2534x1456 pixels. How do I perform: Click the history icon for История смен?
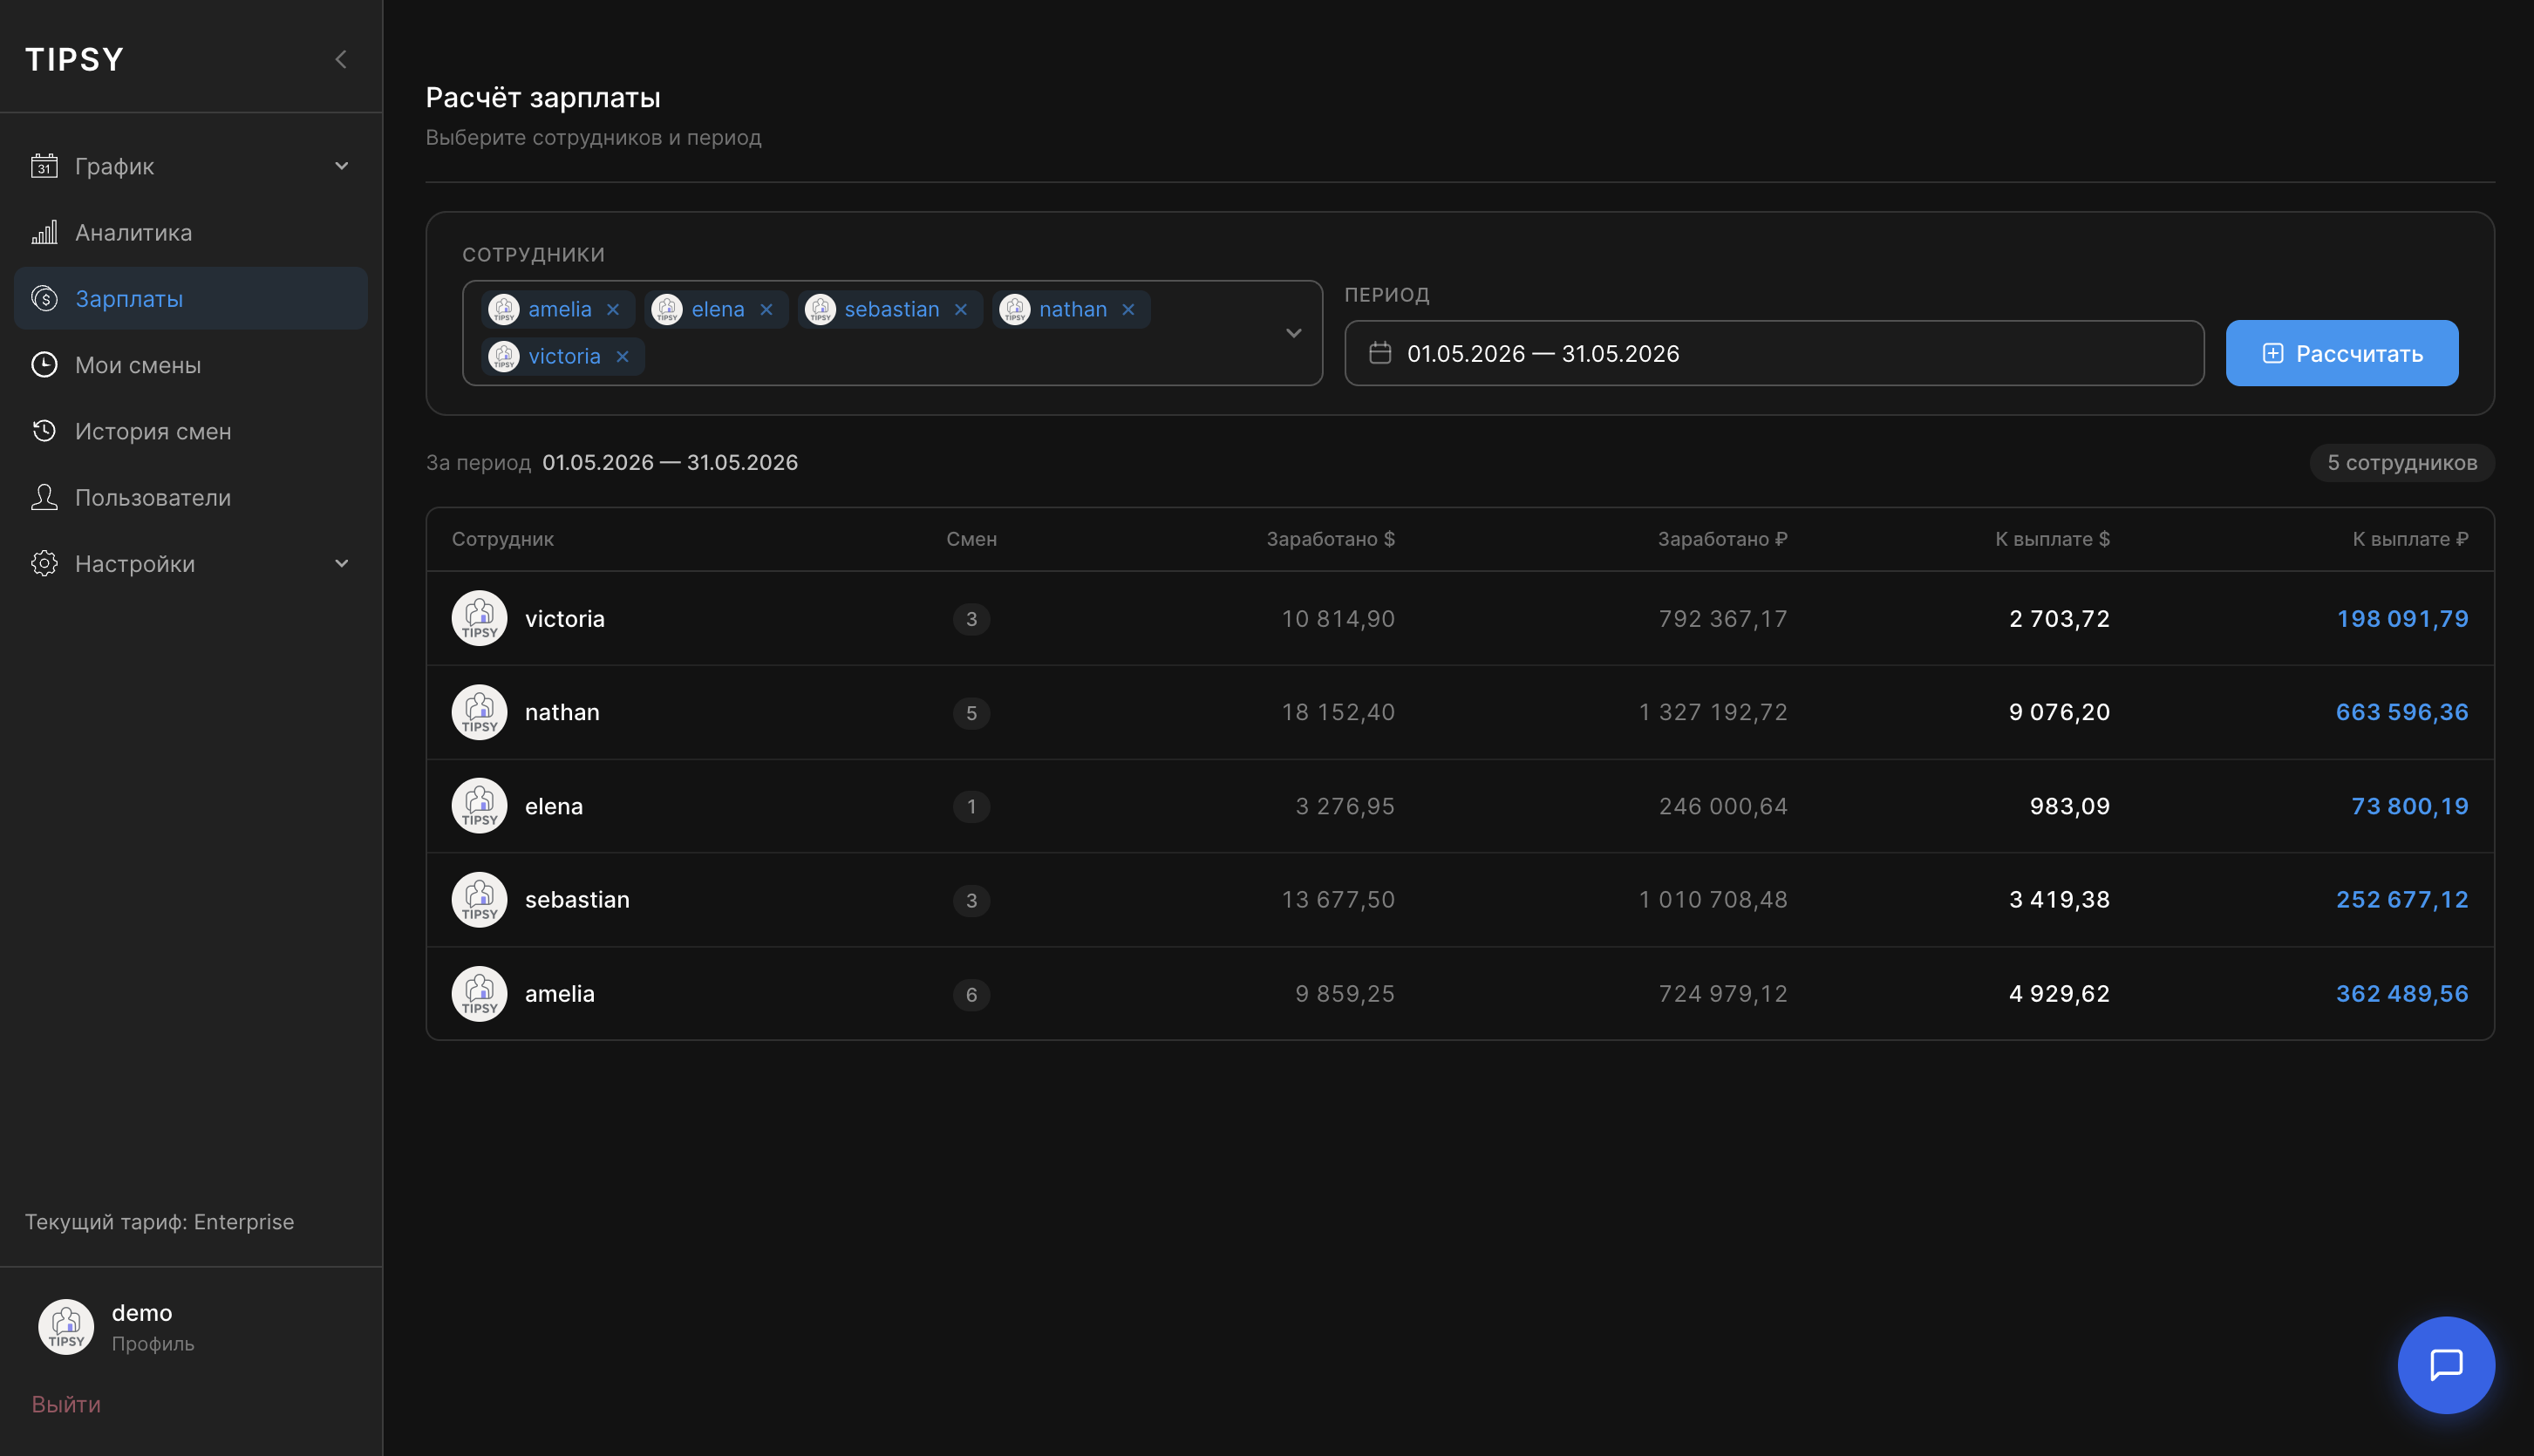(44, 431)
